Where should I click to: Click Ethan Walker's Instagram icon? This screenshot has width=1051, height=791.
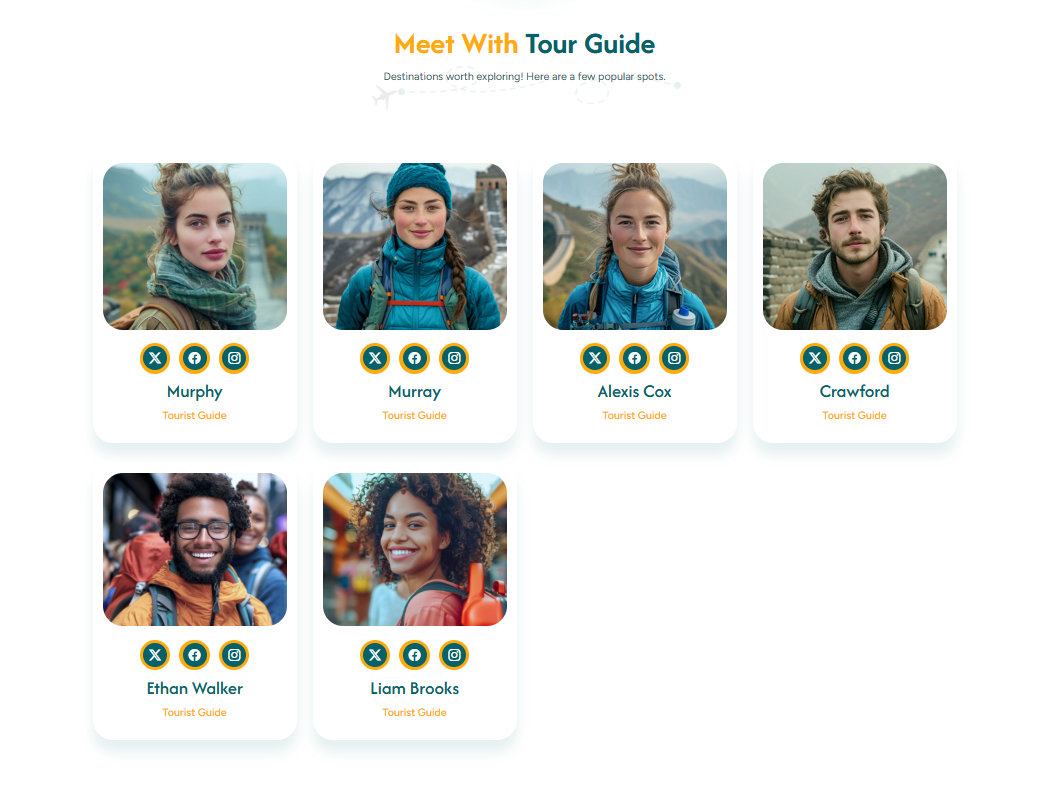[x=234, y=655]
